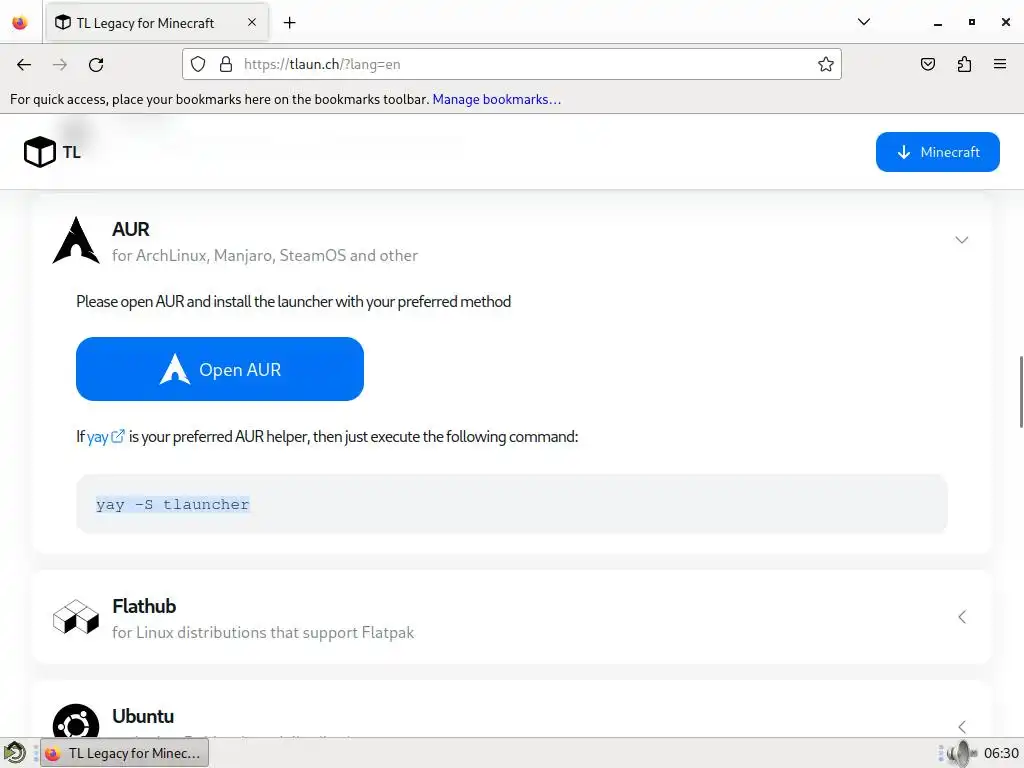Image resolution: width=1024 pixels, height=768 pixels.
Task: View site security padlock info
Action: (x=226, y=64)
